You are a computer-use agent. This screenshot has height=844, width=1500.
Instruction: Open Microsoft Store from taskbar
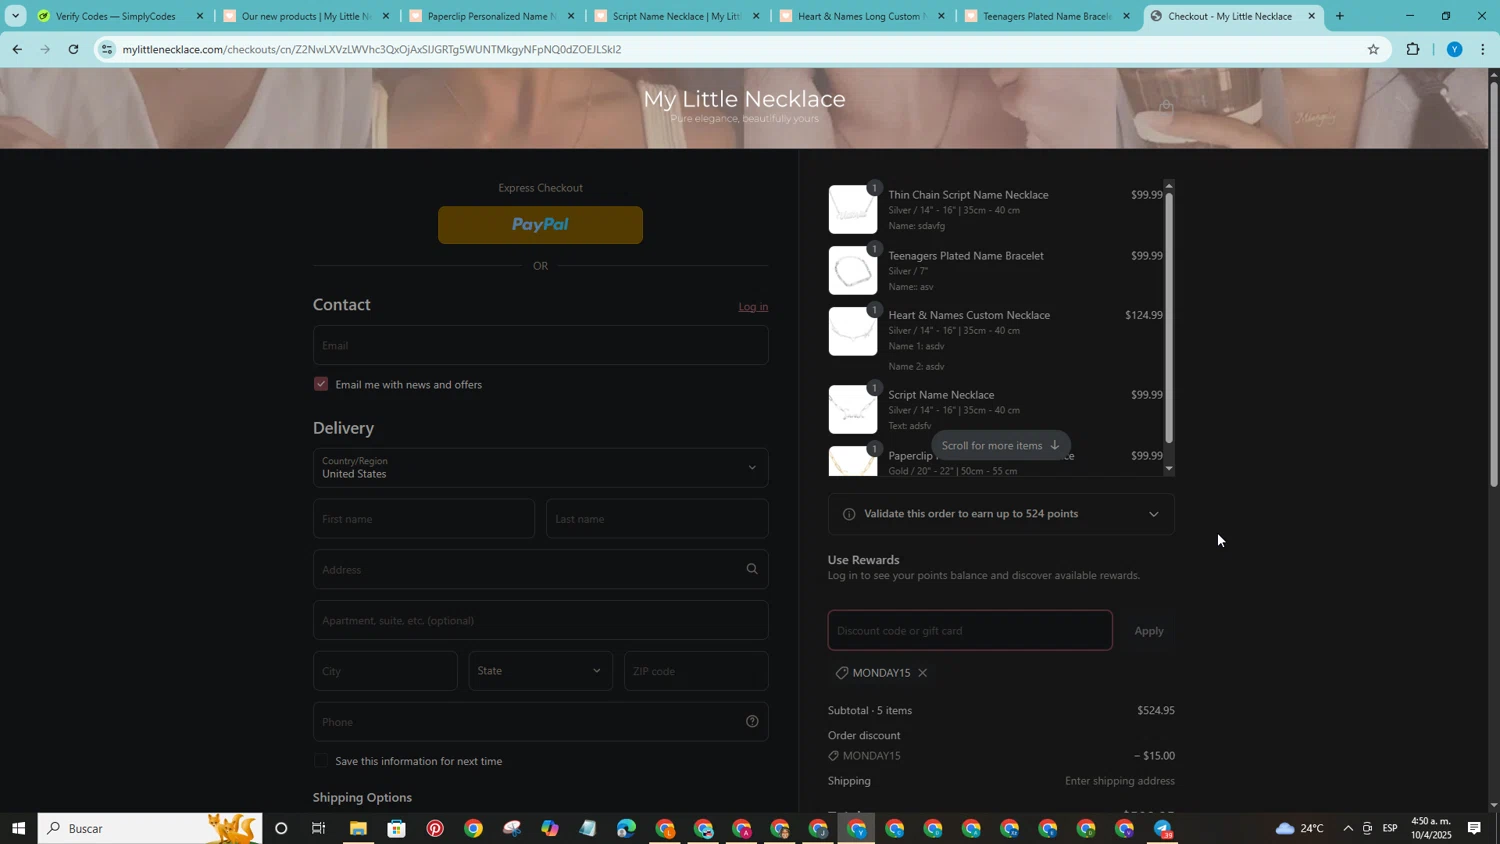tap(397, 828)
